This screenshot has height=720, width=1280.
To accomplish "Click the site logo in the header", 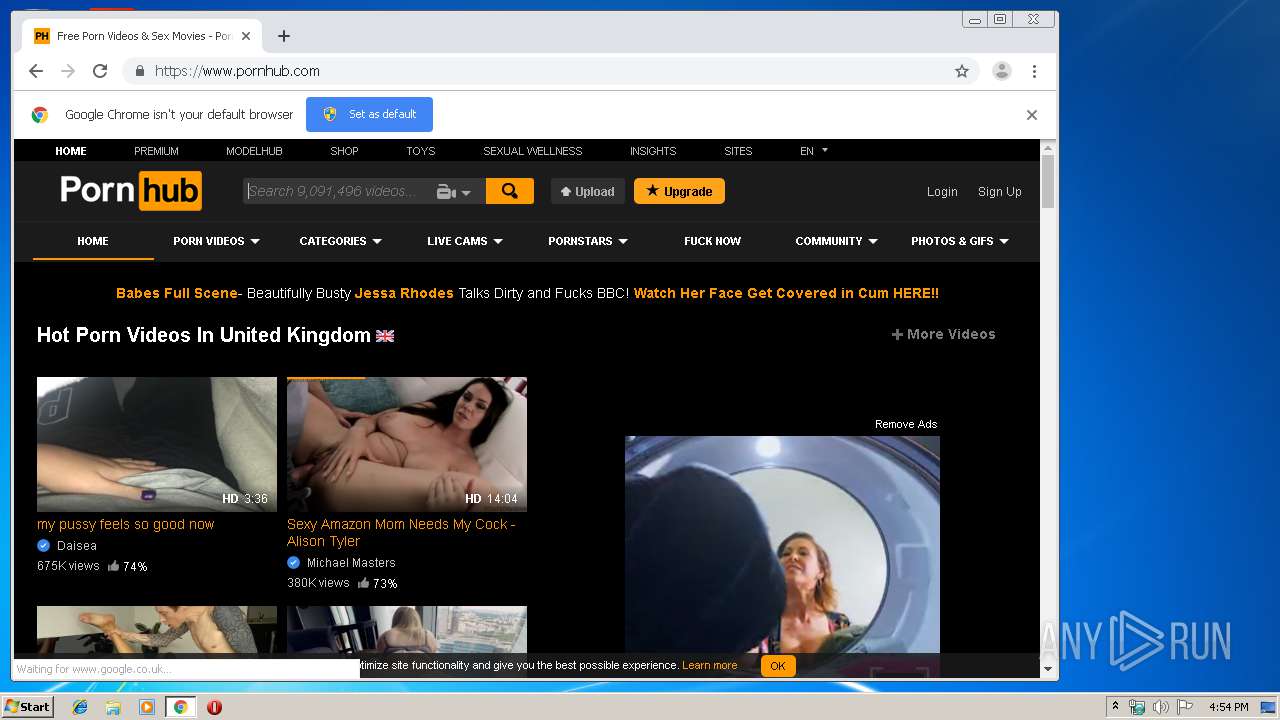I will click(x=131, y=190).
